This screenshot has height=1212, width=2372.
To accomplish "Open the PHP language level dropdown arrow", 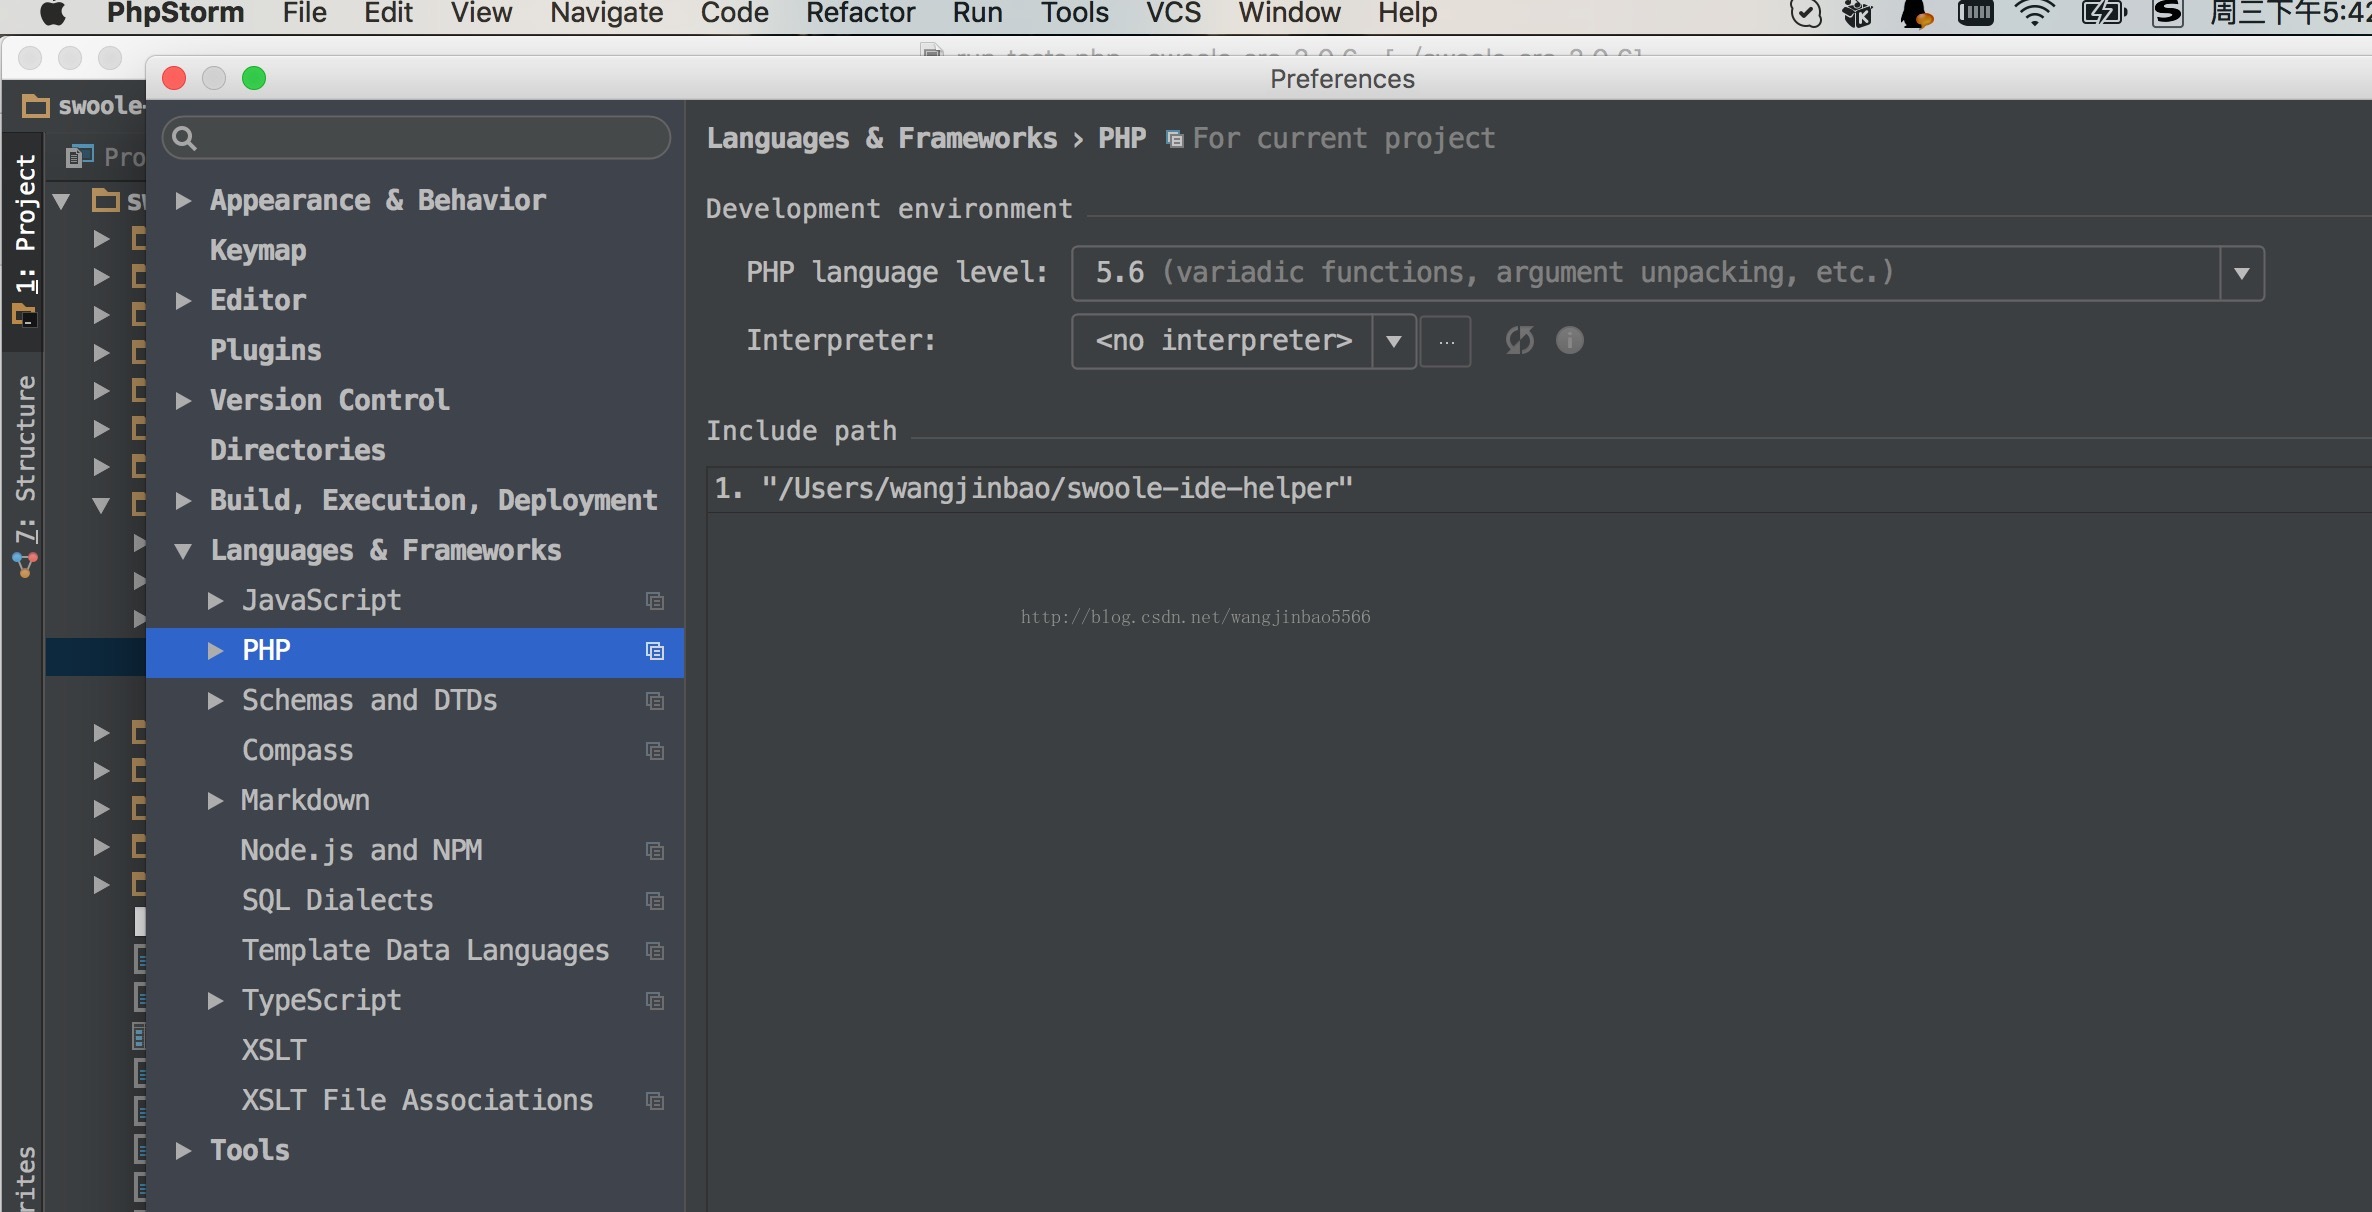I will click(2241, 274).
